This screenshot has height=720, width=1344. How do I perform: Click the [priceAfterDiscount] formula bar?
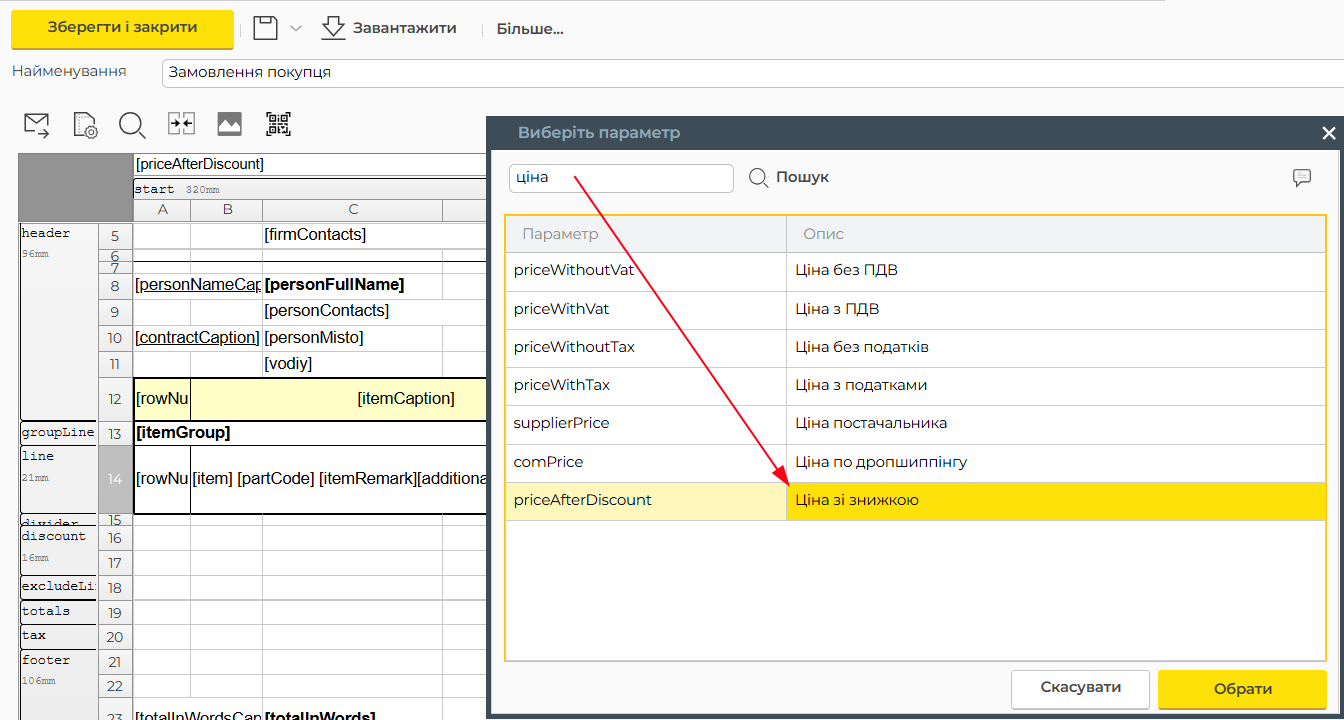pos(310,164)
